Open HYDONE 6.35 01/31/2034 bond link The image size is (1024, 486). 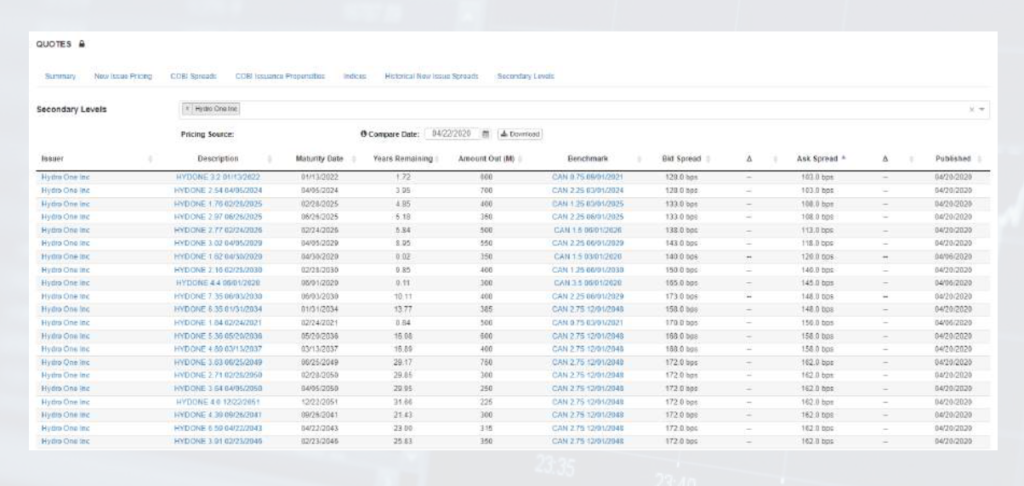pyautogui.click(x=218, y=309)
